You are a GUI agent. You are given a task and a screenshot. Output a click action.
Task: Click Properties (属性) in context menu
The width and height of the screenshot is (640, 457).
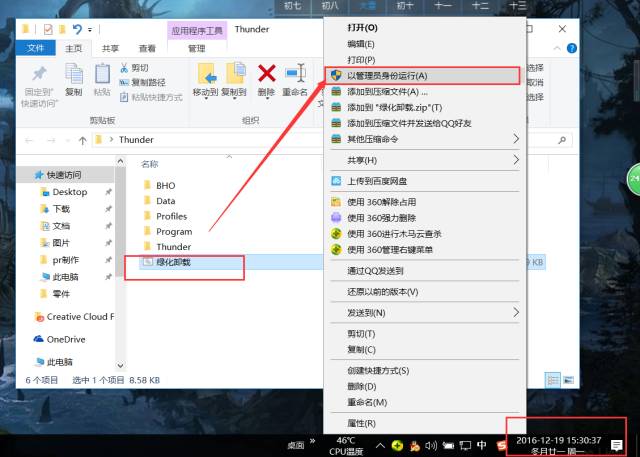[361, 424]
